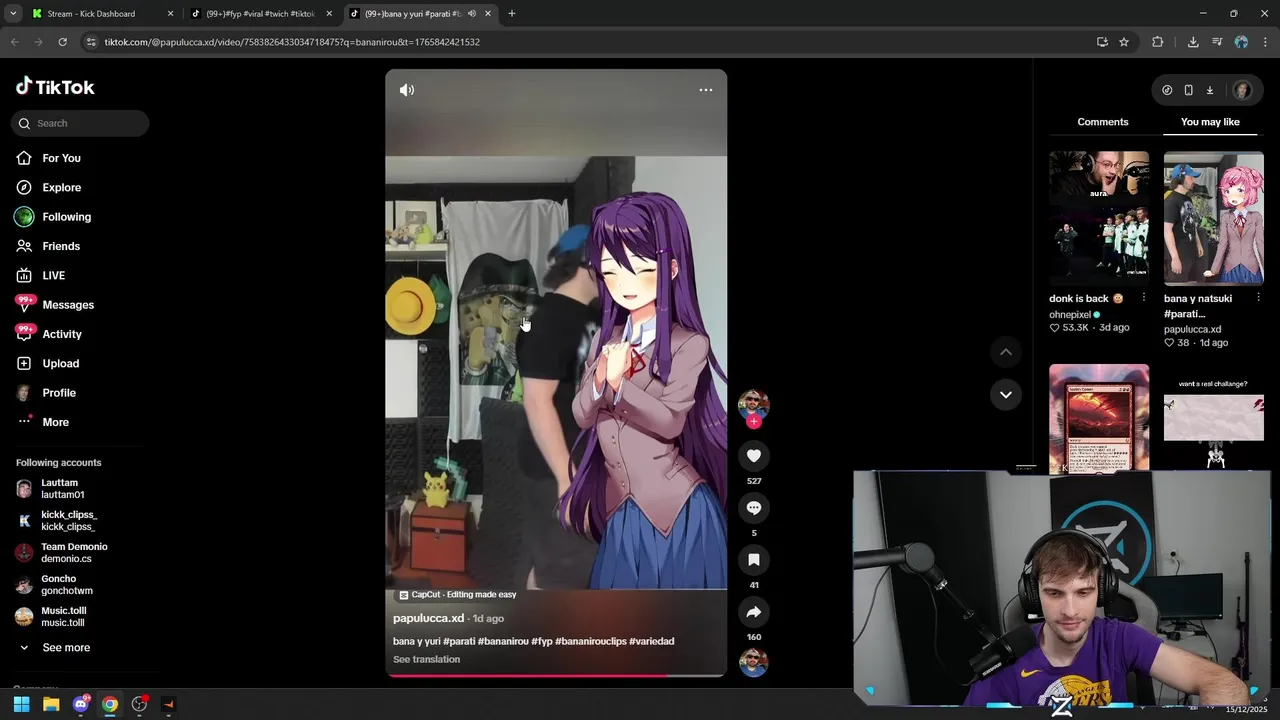The height and width of the screenshot is (720, 1280).
Task: Mute the TikTok video sound
Action: [x=407, y=90]
